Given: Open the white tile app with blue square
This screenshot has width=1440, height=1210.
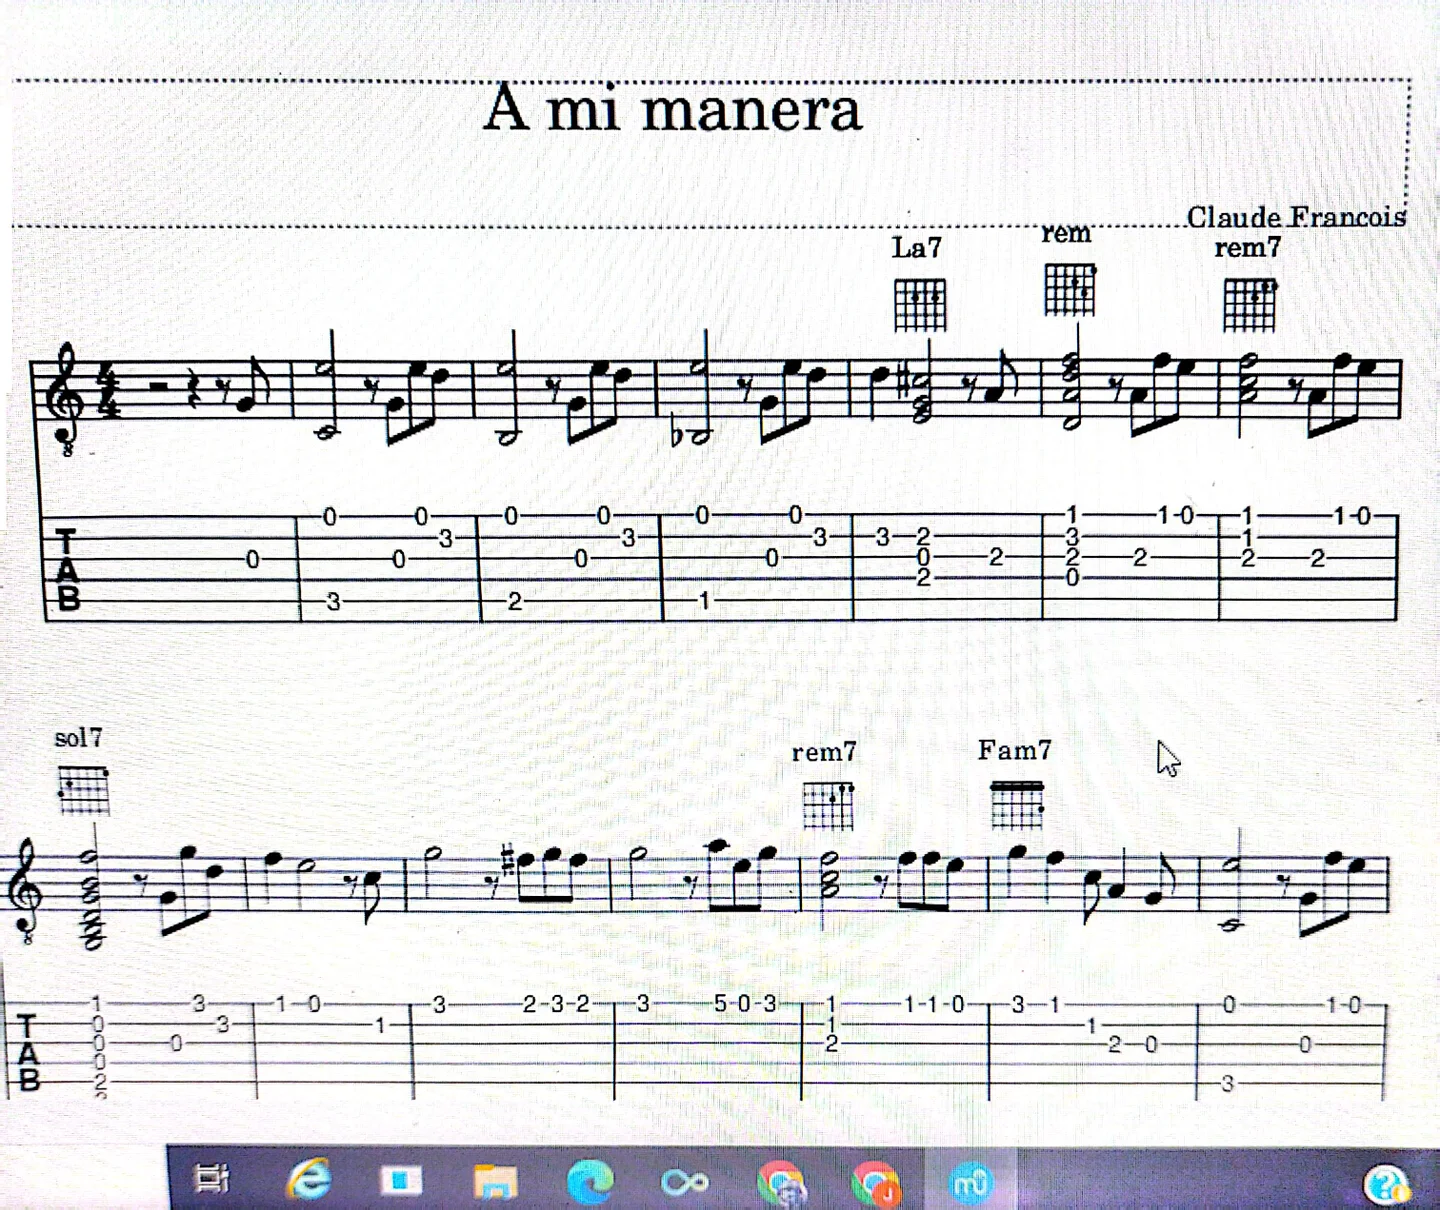Looking at the screenshot, I should (x=400, y=1181).
